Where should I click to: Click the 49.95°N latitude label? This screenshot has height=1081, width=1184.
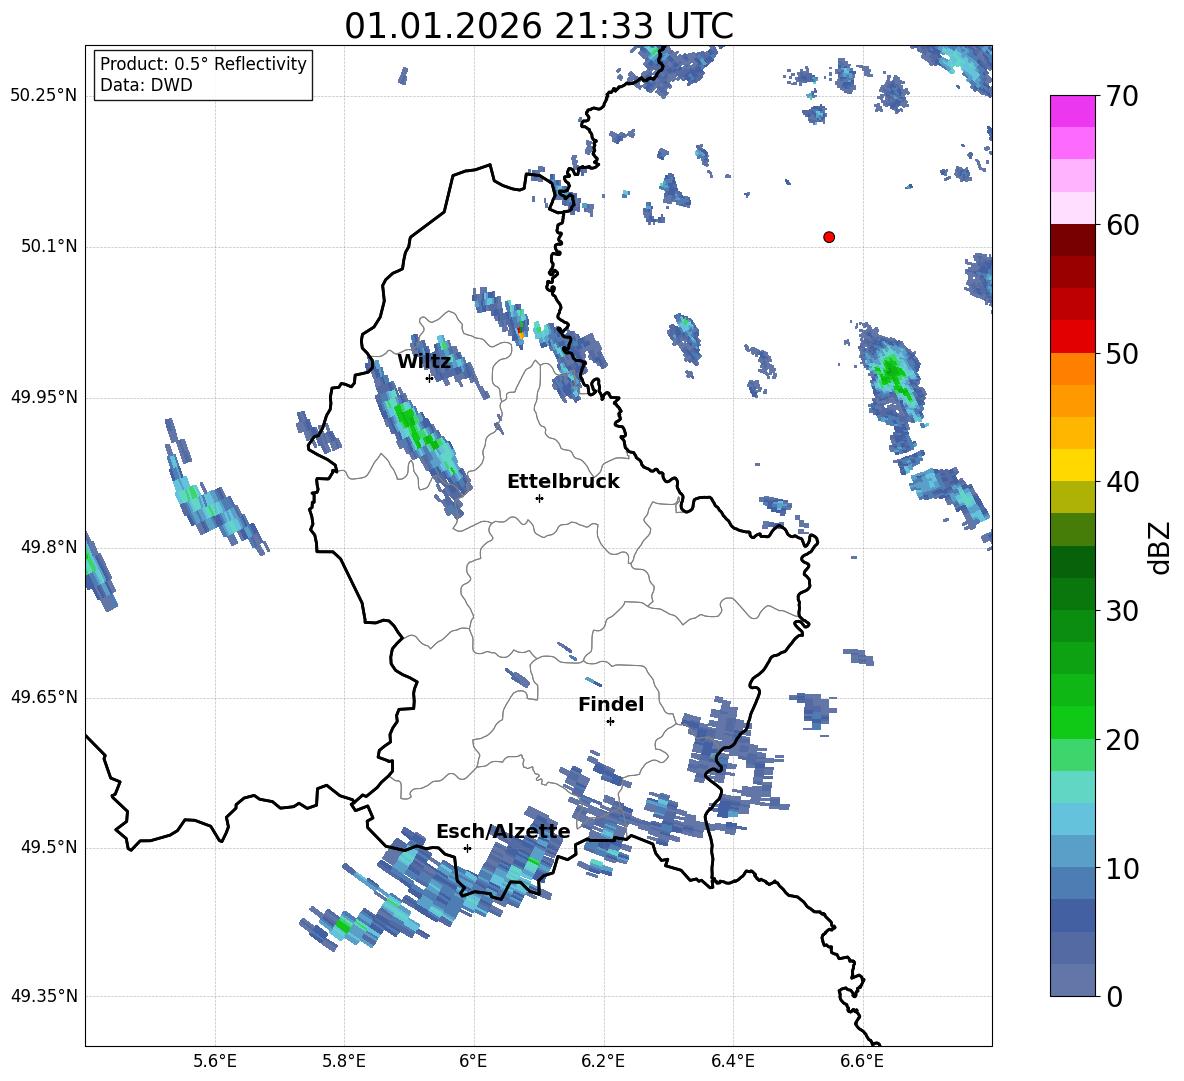[x=44, y=396]
